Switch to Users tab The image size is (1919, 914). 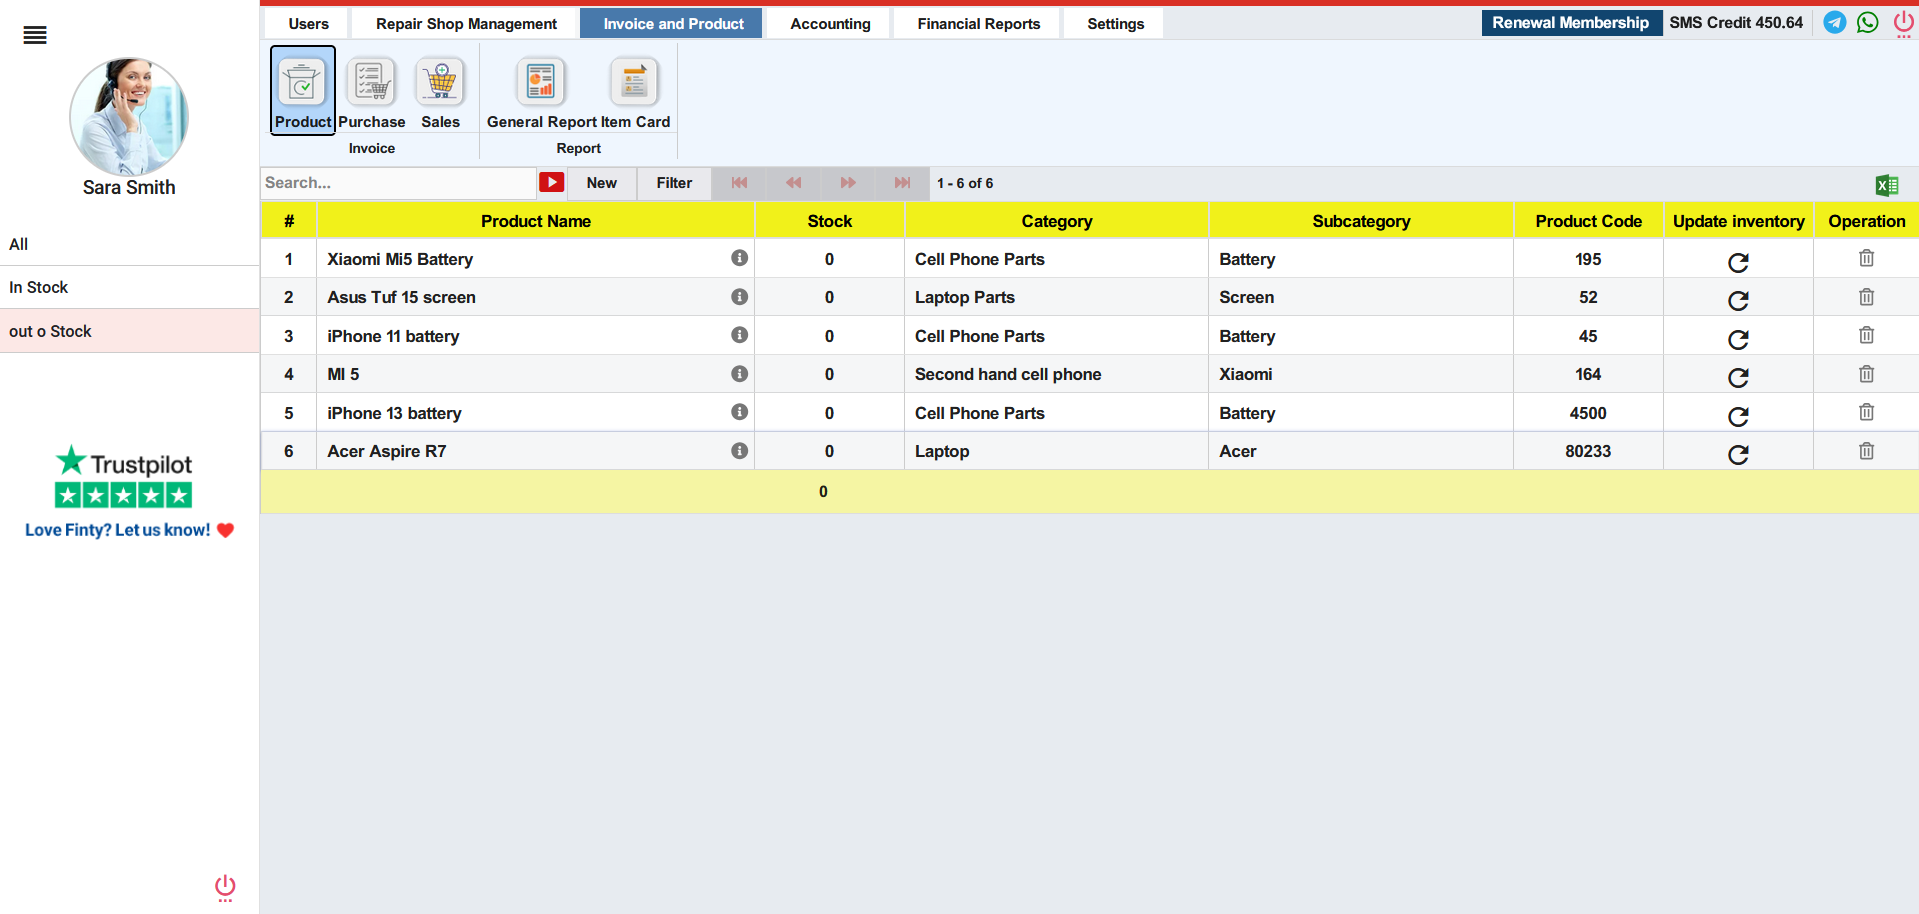[308, 24]
